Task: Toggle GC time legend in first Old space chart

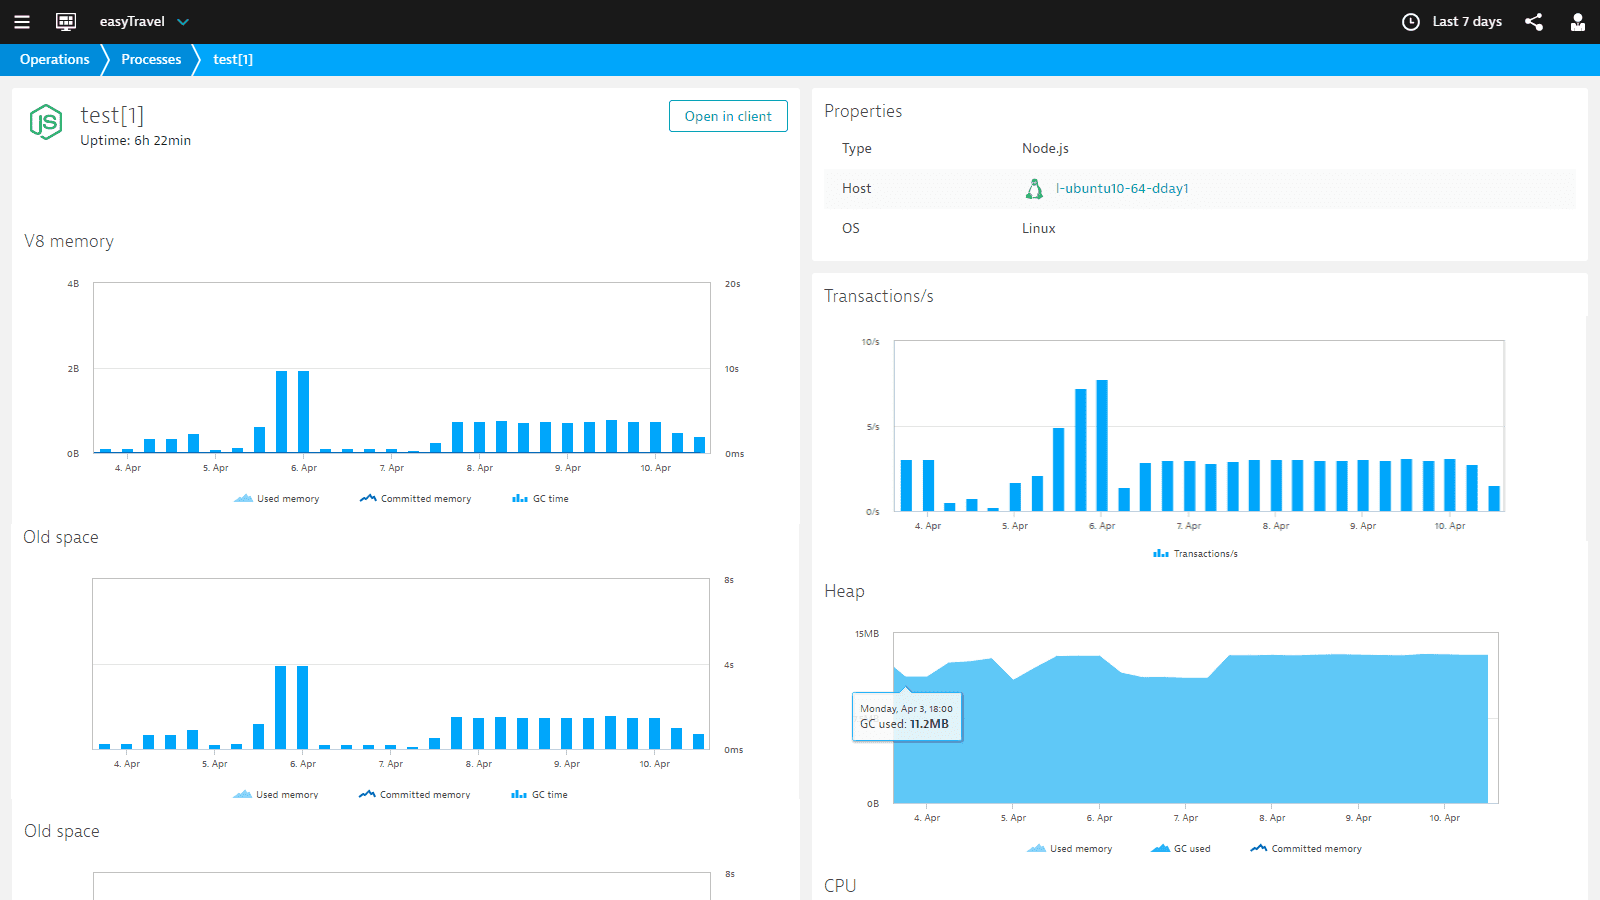Action: click(x=539, y=794)
